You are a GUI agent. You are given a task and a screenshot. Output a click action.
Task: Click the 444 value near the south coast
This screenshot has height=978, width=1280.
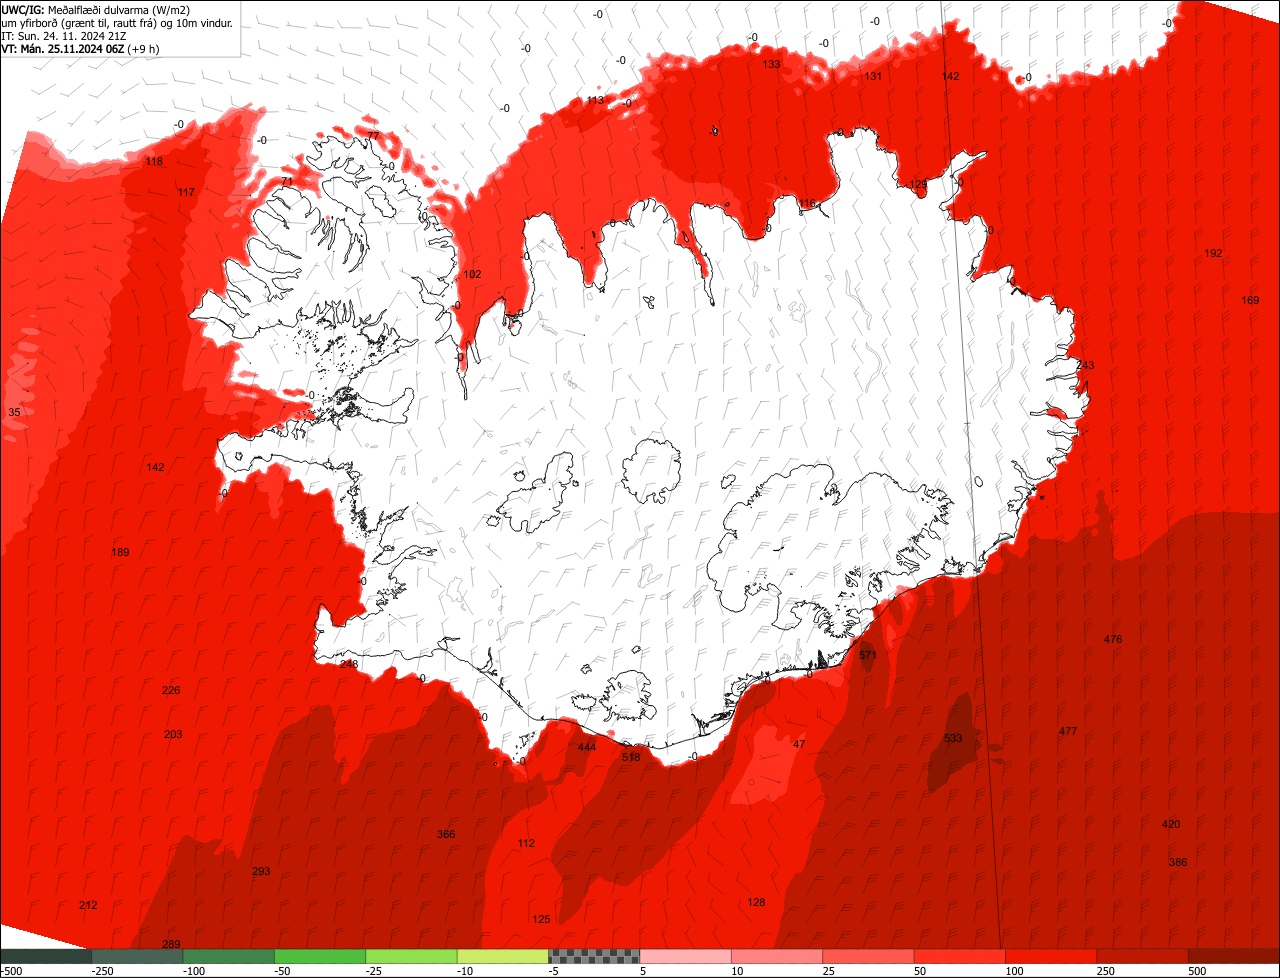pos(587,747)
